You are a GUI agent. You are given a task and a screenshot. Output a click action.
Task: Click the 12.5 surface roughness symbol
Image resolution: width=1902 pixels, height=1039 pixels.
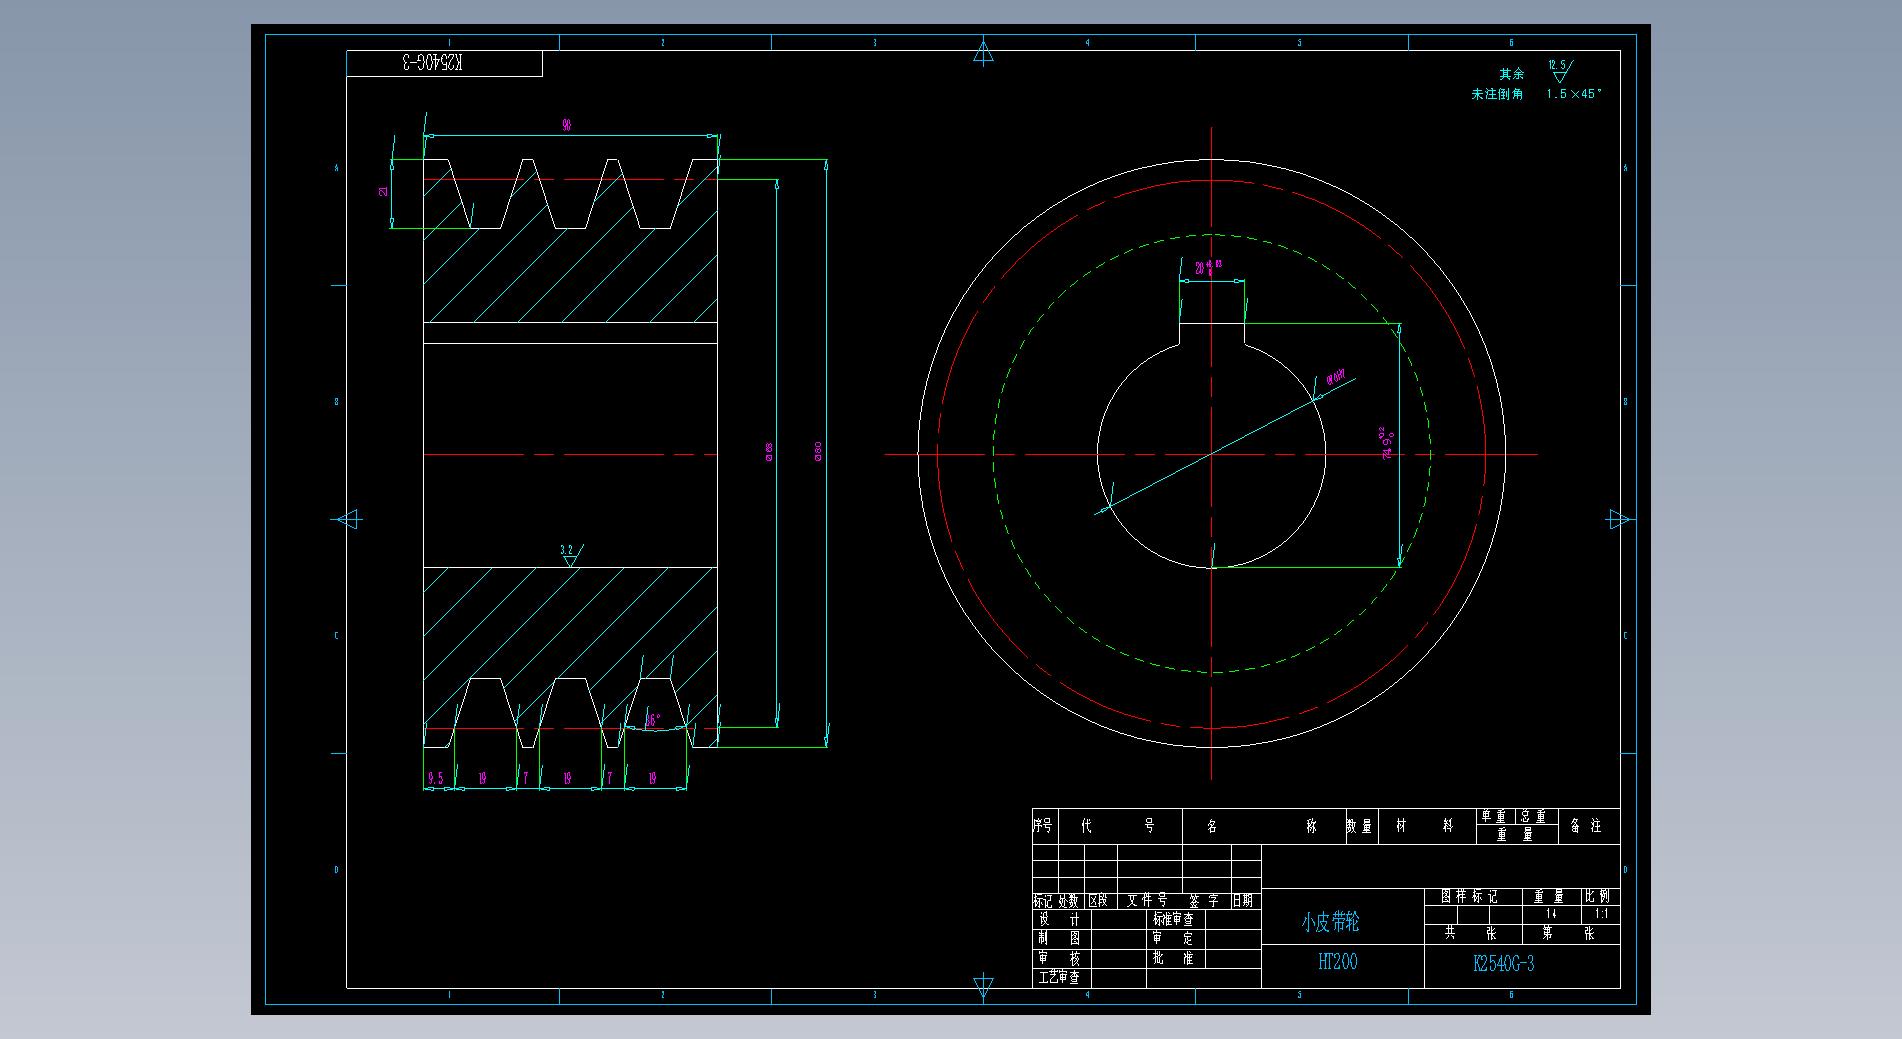[x=1559, y=70]
